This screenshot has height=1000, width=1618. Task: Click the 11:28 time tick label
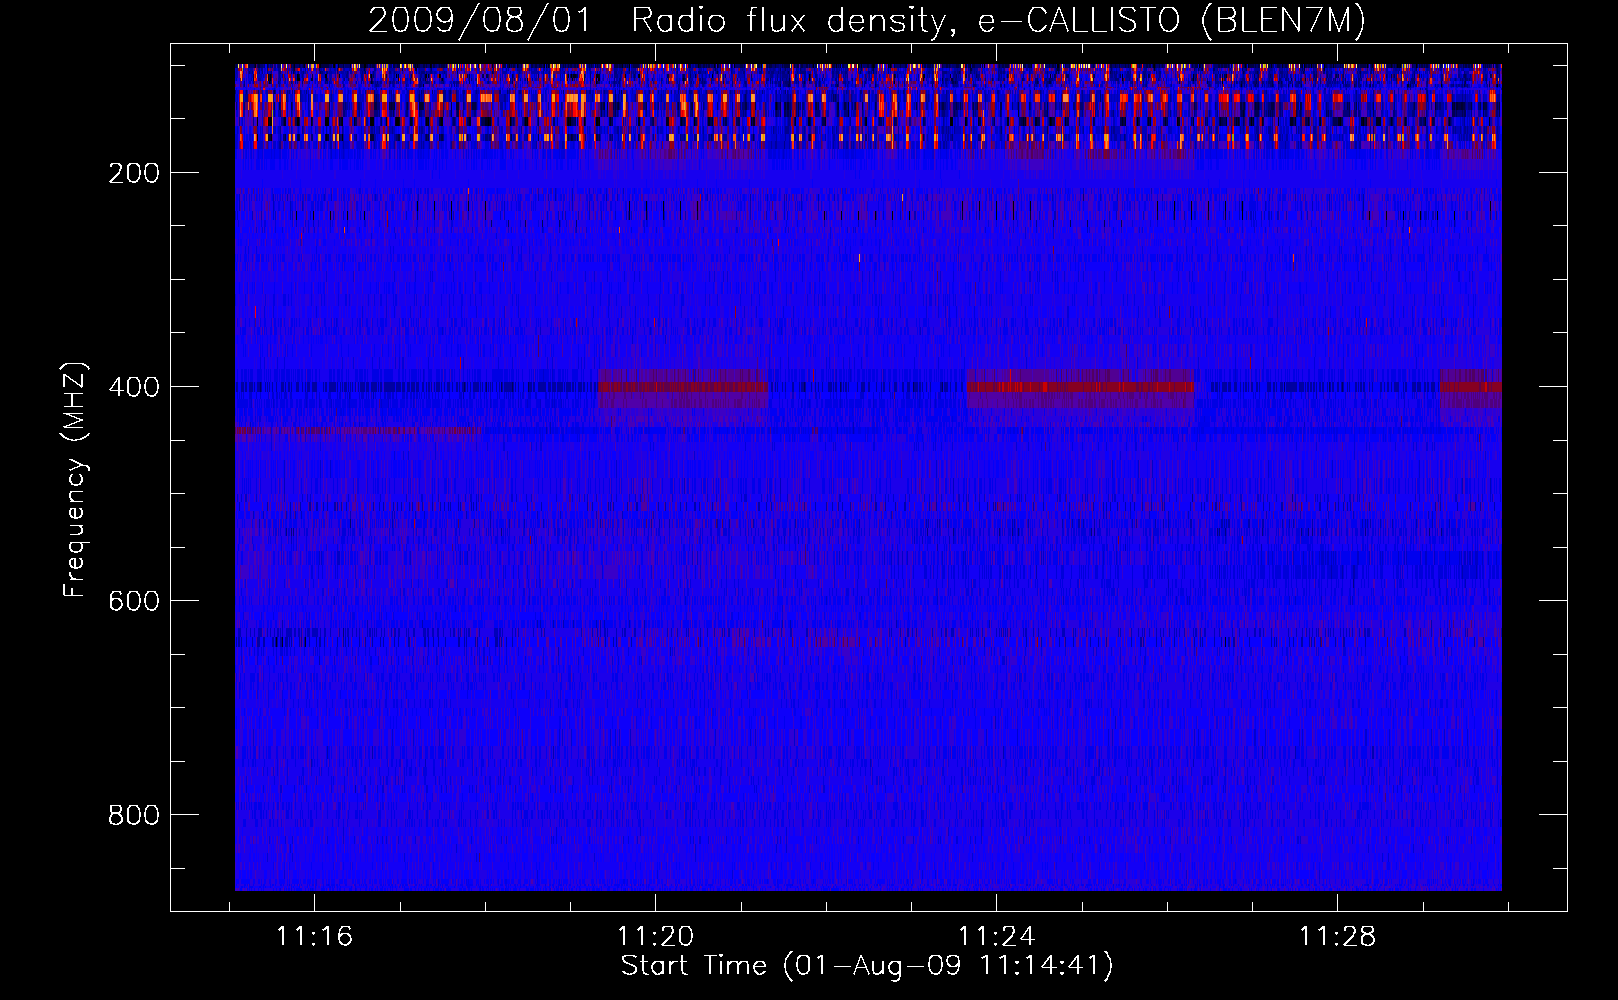click(x=1337, y=937)
